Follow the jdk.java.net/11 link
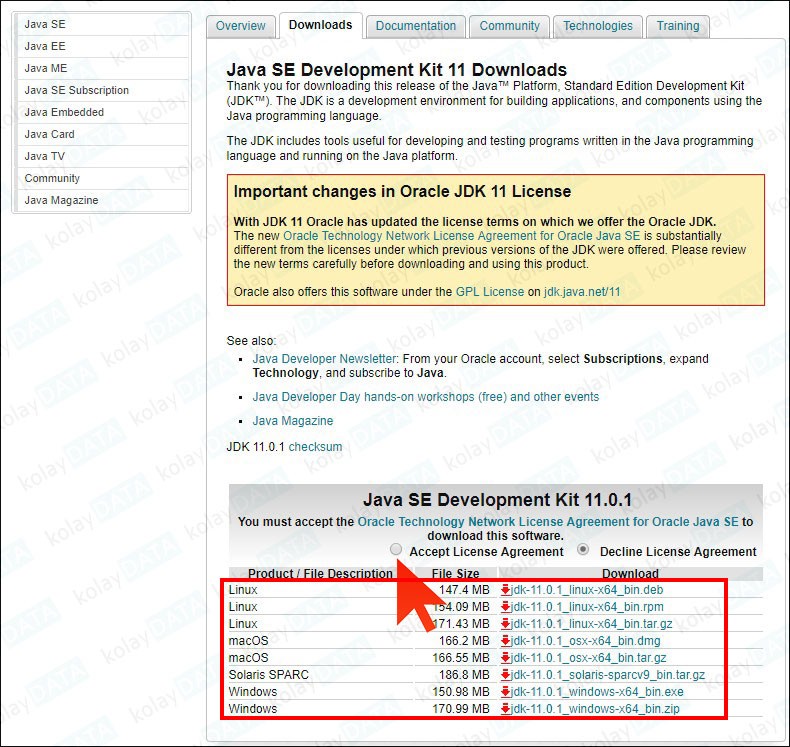 pyautogui.click(x=582, y=292)
